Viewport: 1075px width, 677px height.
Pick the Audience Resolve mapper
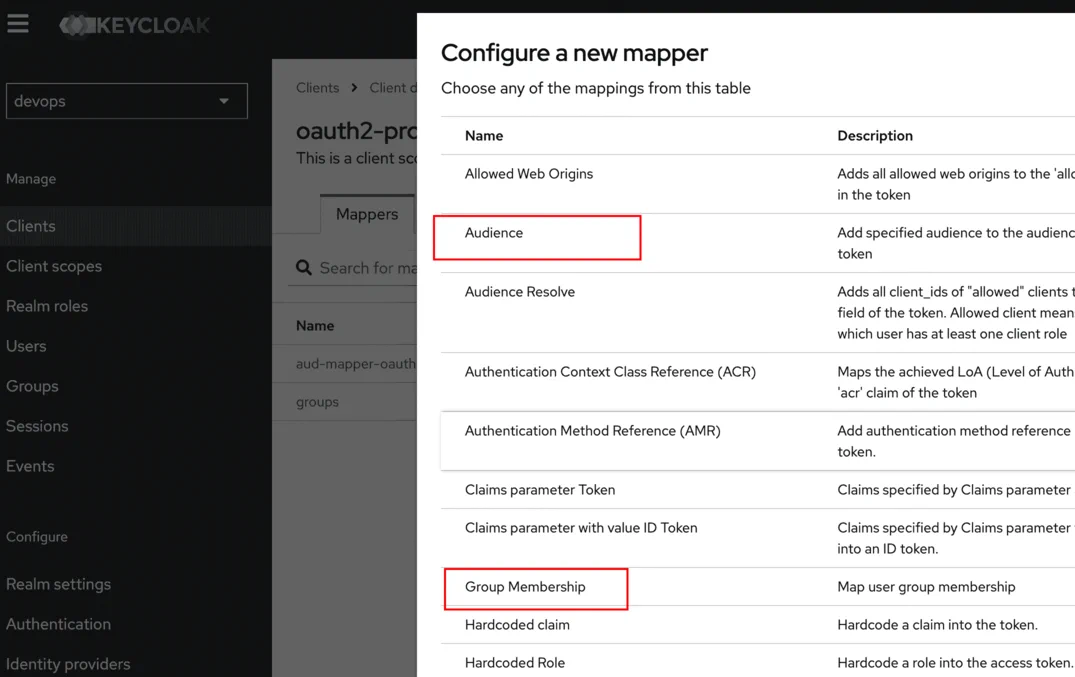520,292
